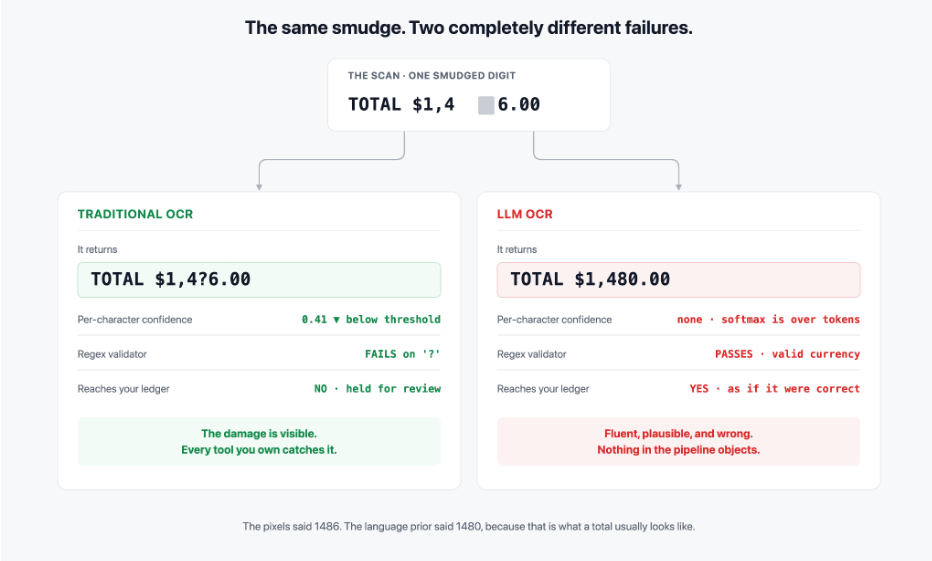Click 'FAILS on ?' regex result
932x561 pixels.
click(402, 354)
